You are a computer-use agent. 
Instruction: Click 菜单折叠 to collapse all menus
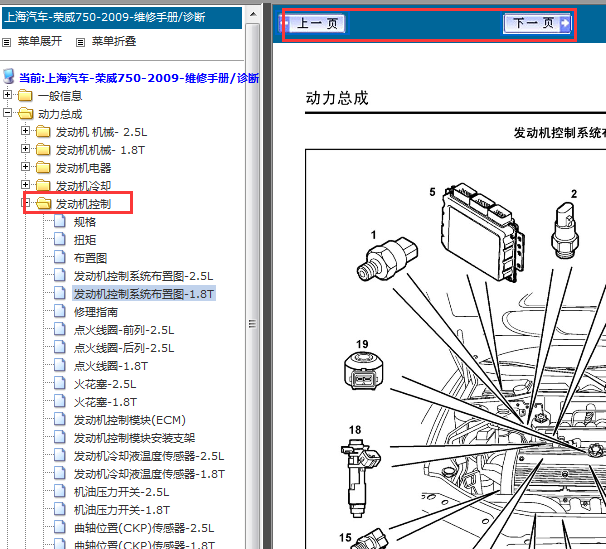point(114,41)
